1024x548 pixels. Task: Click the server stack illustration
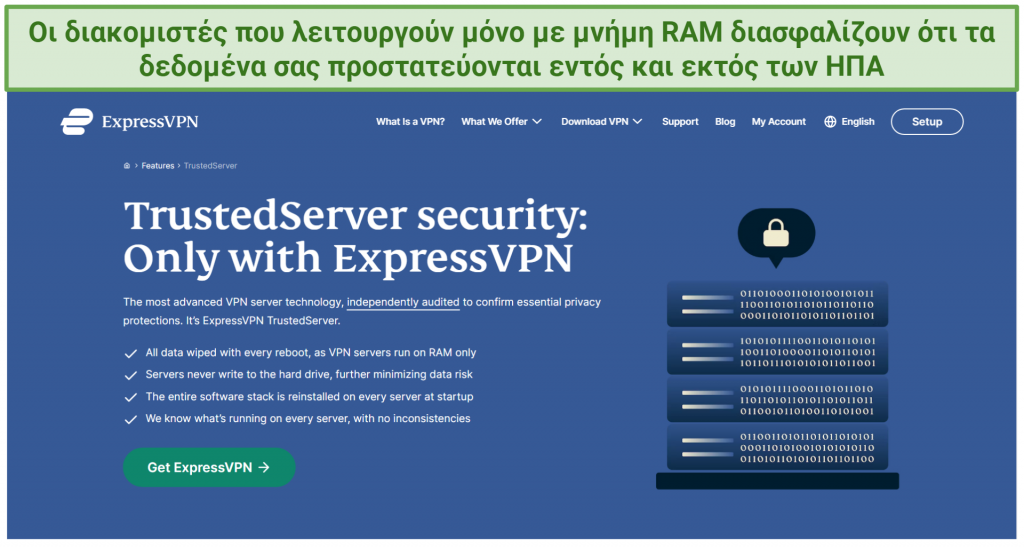pos(777,385)
